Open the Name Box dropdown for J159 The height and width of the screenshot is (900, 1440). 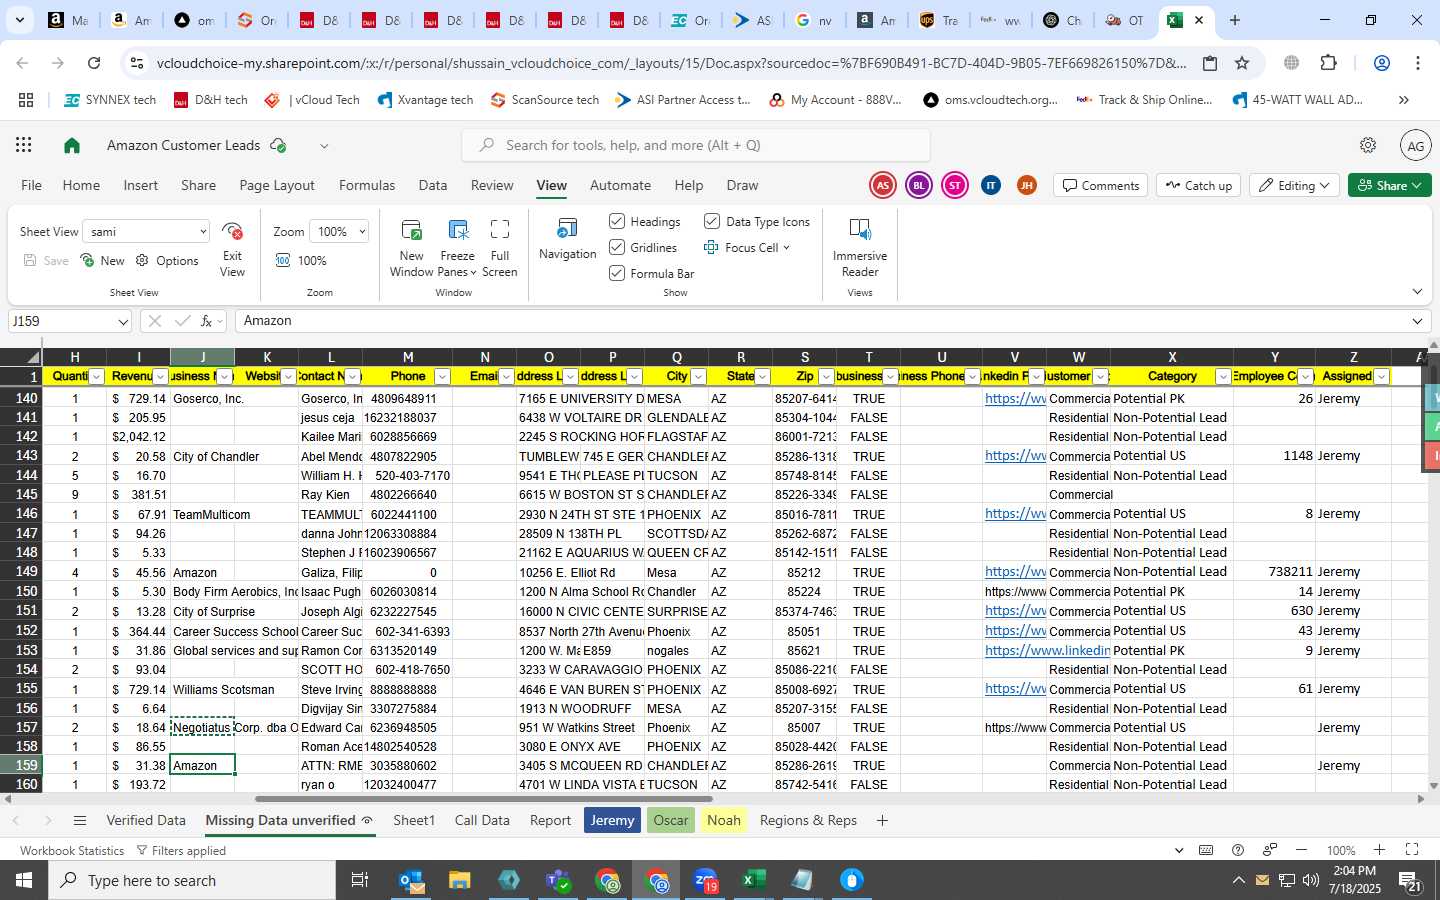pos(123,322)
